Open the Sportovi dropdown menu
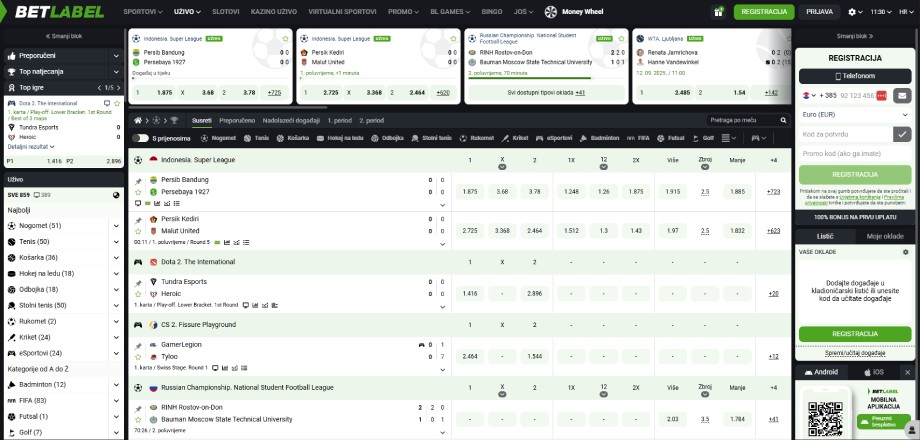 pos(143,12)
